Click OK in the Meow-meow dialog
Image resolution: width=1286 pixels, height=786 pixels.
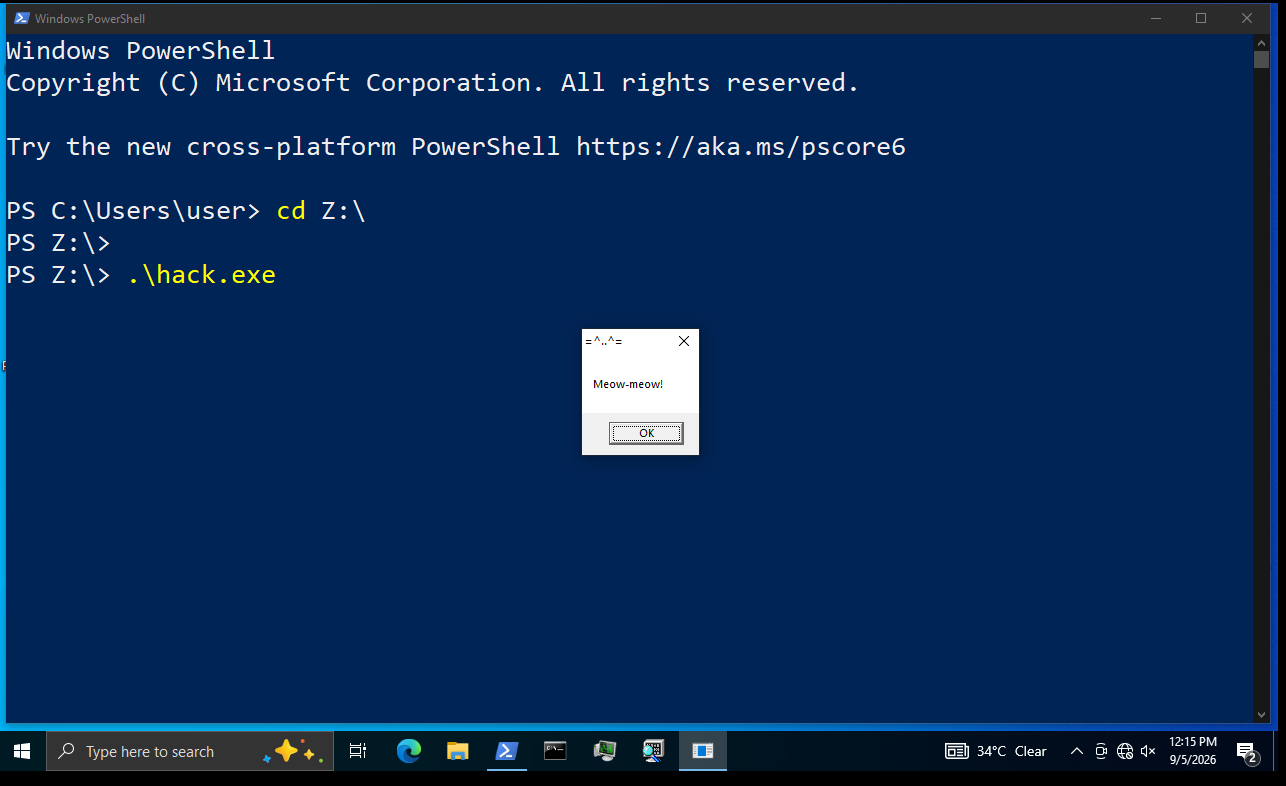646,433
